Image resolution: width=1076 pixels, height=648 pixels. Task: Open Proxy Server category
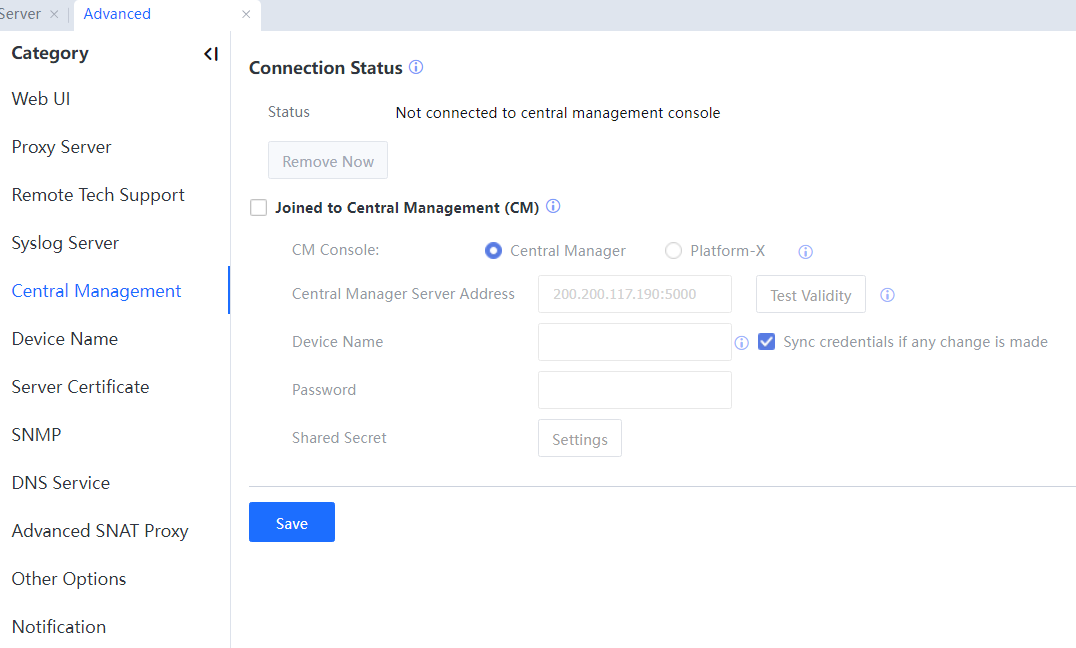point(61,147)
